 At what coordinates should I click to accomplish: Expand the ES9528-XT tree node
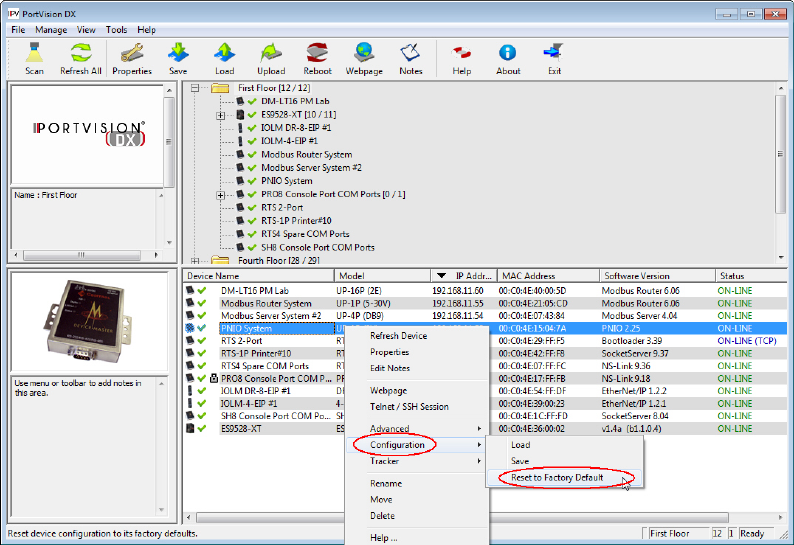221,115
